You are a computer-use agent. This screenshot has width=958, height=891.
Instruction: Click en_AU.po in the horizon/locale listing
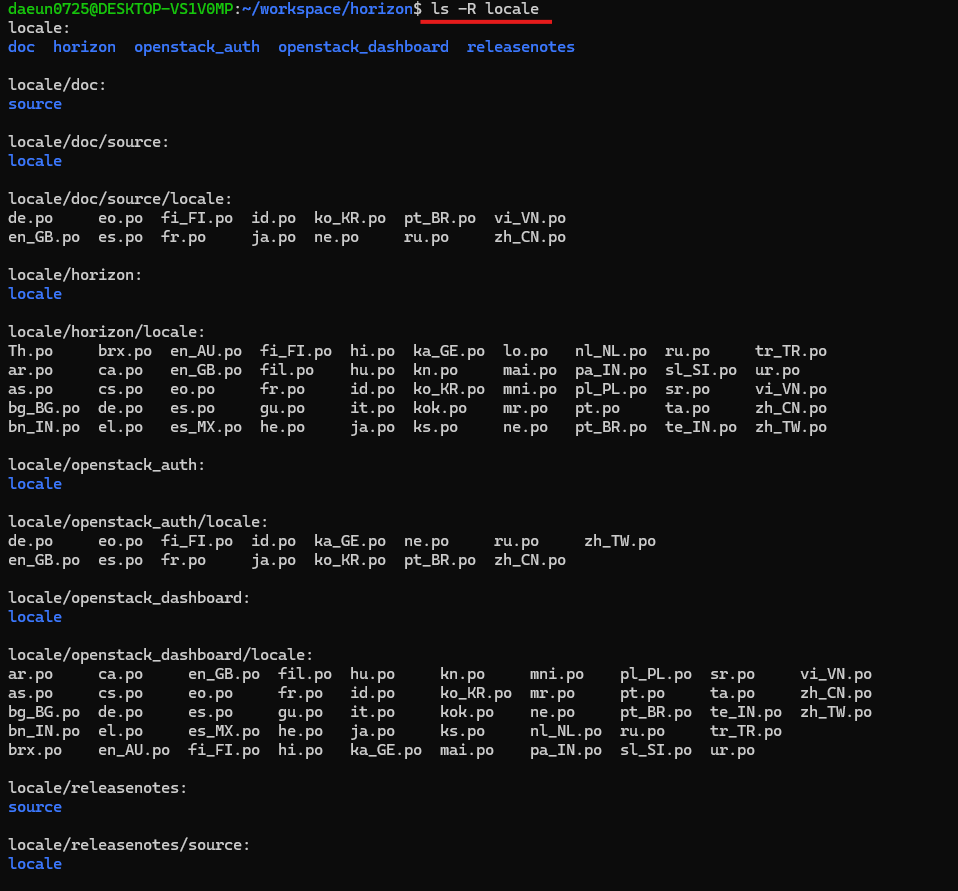point(206,351)
